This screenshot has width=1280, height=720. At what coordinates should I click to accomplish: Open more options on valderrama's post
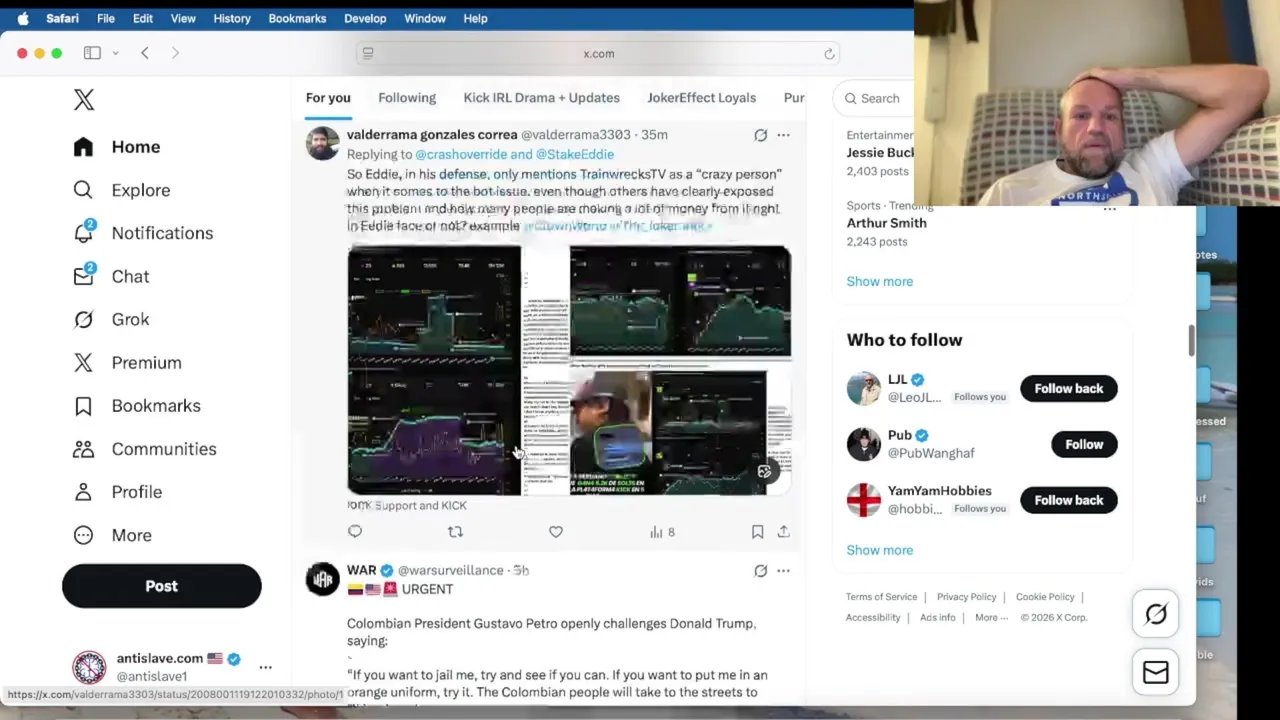point(783,135)
